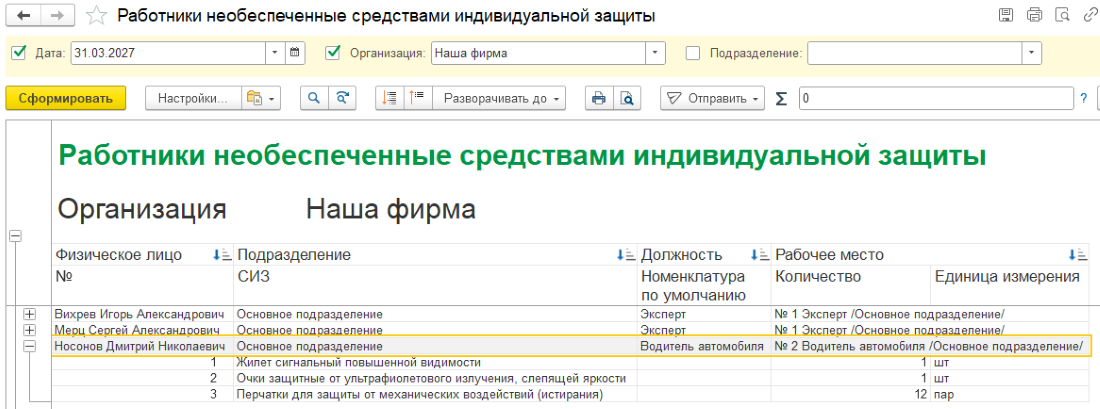The height and width of the screenshot is (409, 1100).
Task: Add report to favorites with star icon
Action: click(x=95, y=16)
